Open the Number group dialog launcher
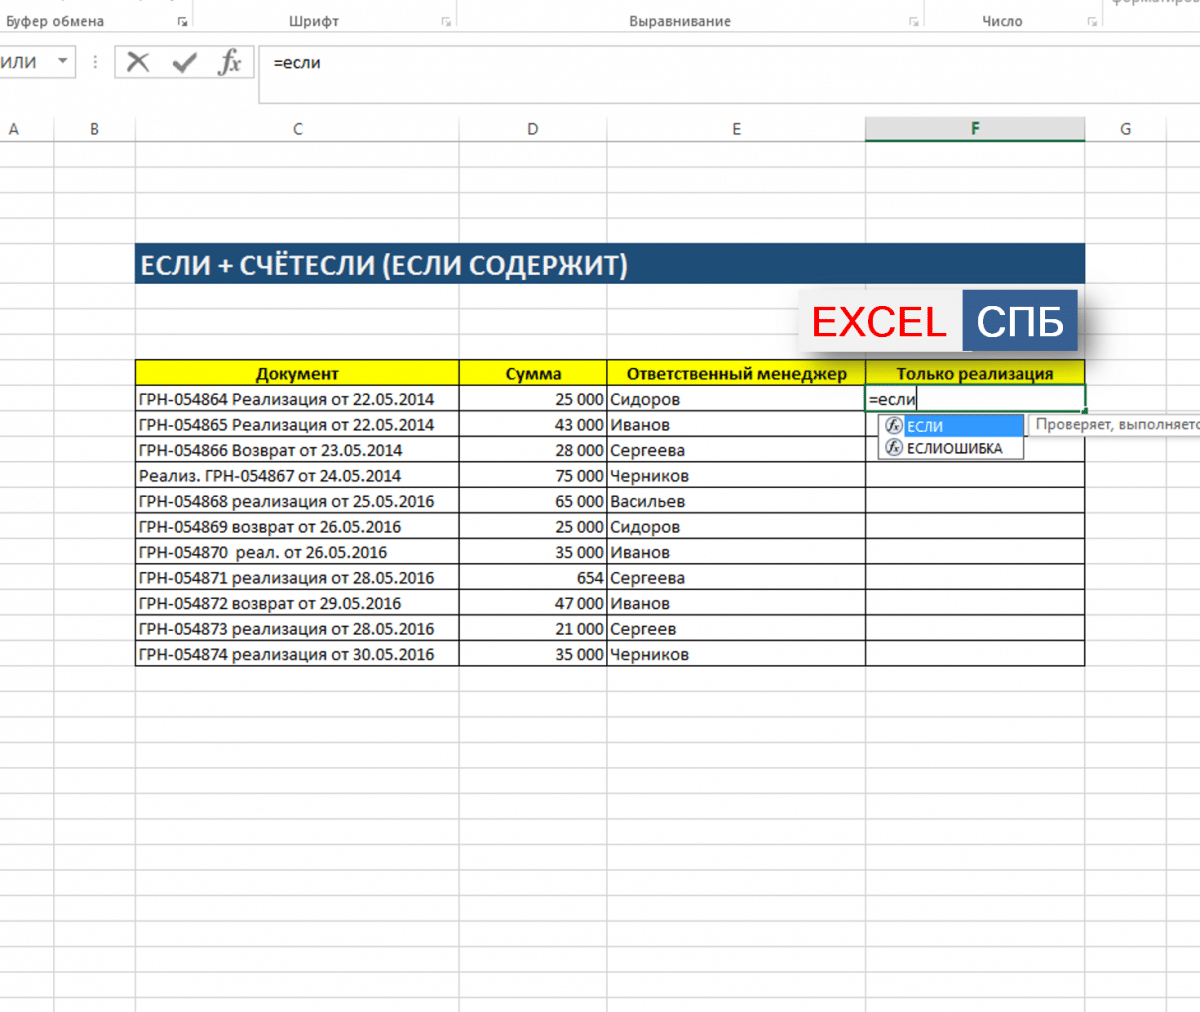Image resolution: width=1200 pixels, height=1012 pixels. 1092,22
